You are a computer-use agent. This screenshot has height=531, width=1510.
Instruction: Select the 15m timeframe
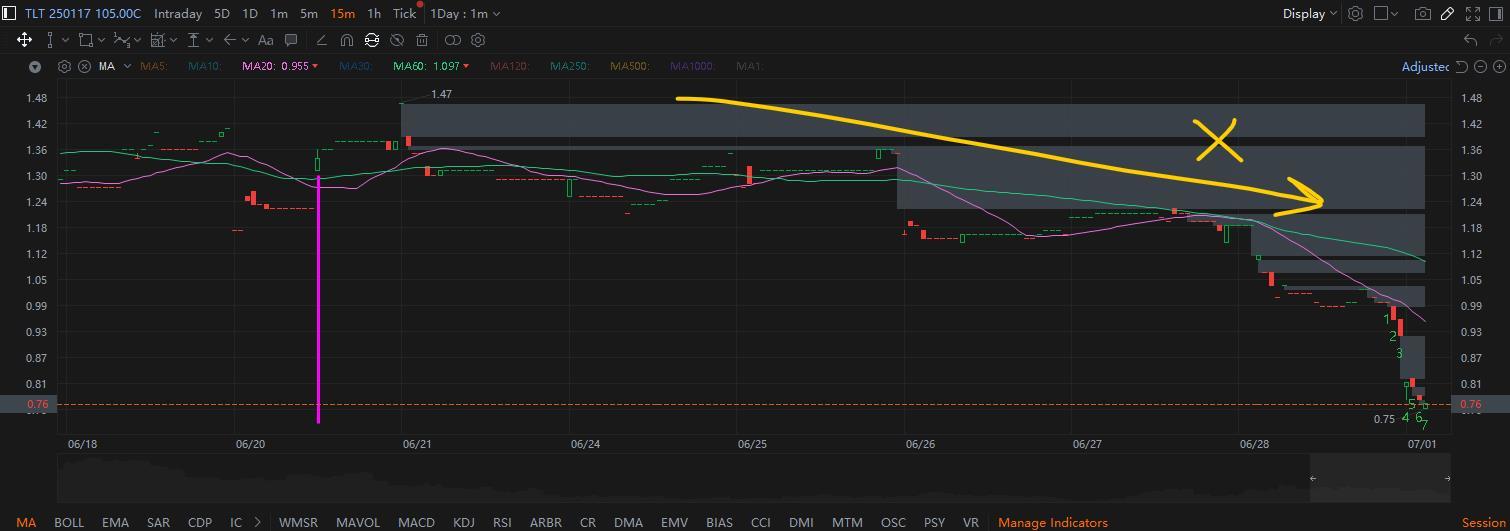342,14
